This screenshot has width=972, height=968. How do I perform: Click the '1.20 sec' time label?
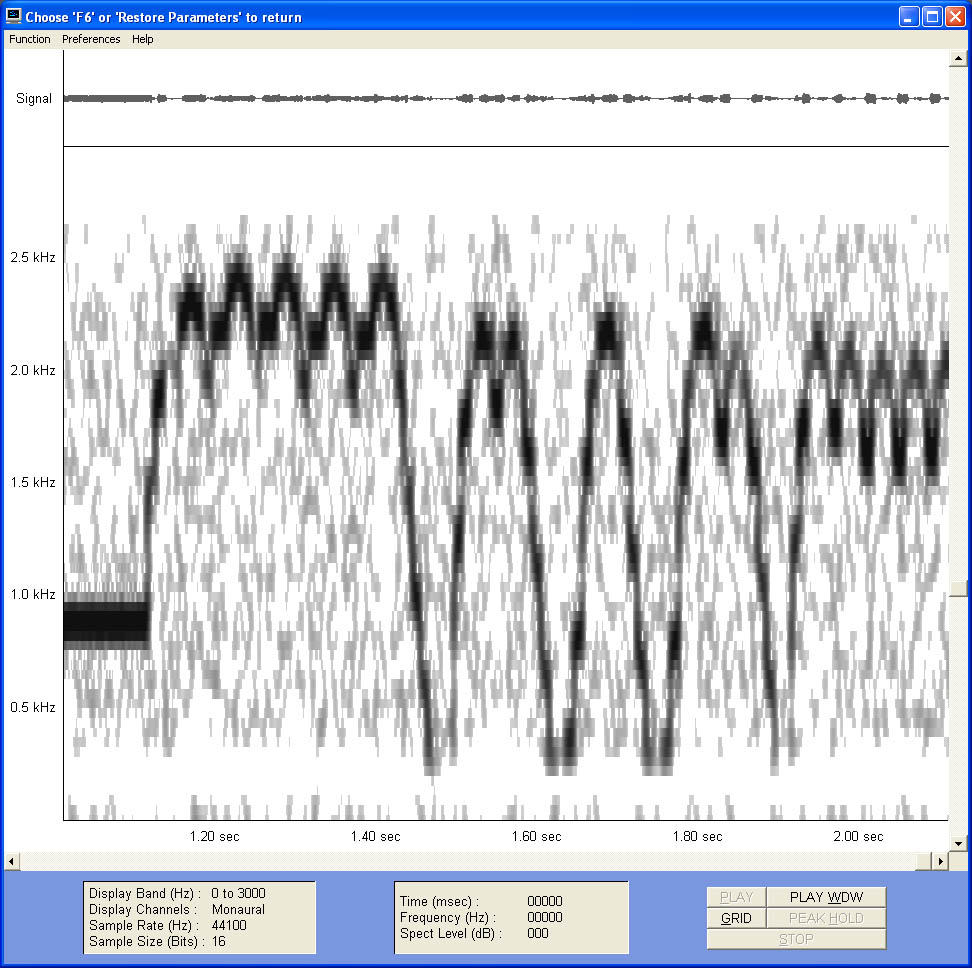(x=214, y=837)
